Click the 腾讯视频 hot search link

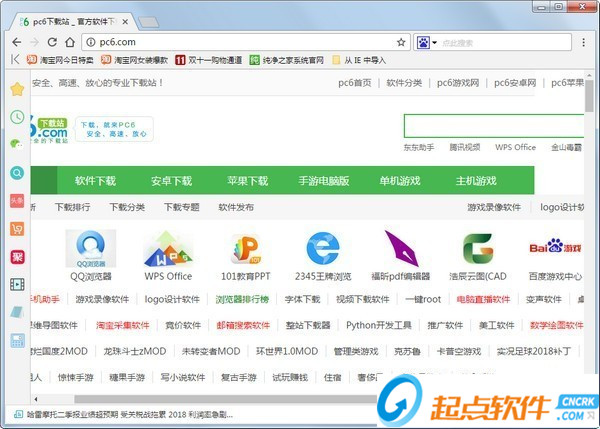coord(465,147)
